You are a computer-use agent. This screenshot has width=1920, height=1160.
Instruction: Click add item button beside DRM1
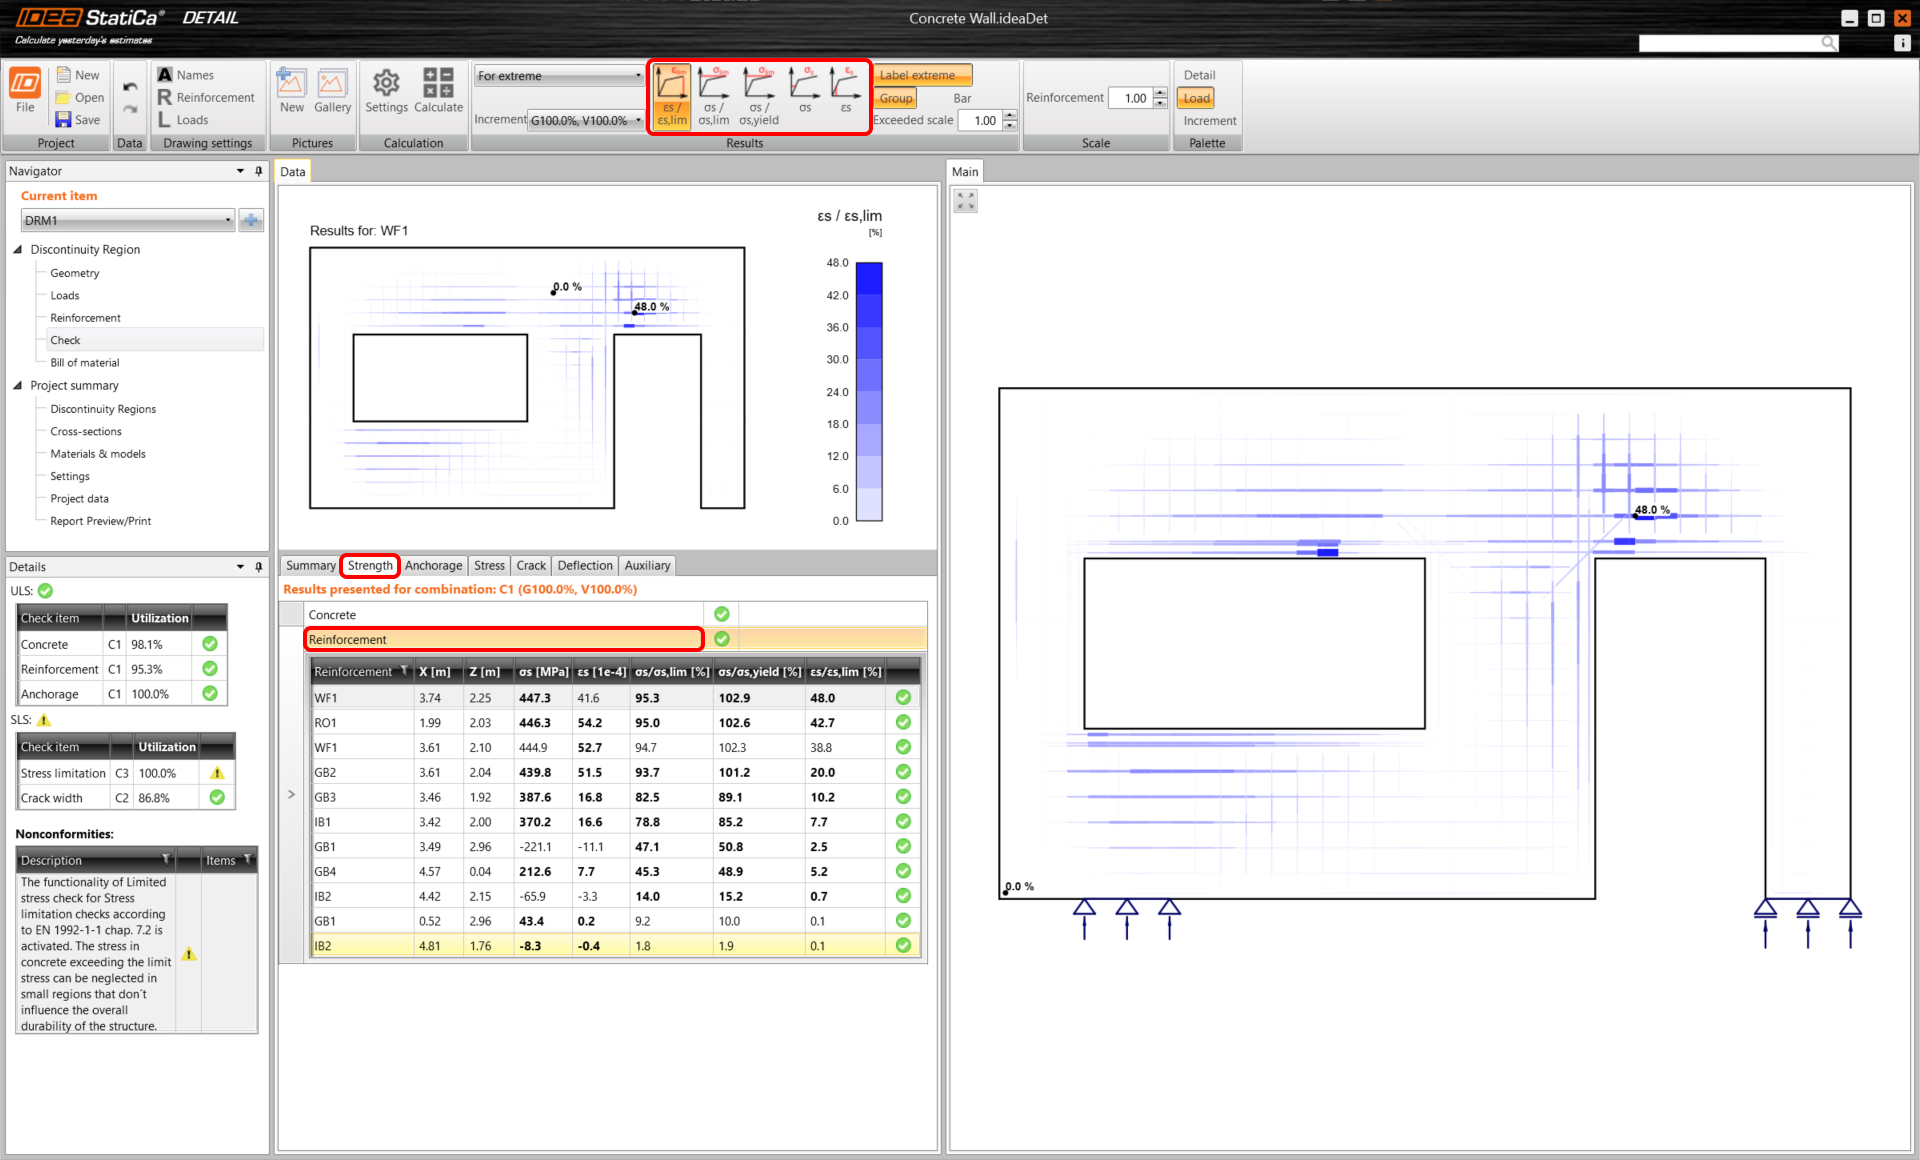coord(251,220)
